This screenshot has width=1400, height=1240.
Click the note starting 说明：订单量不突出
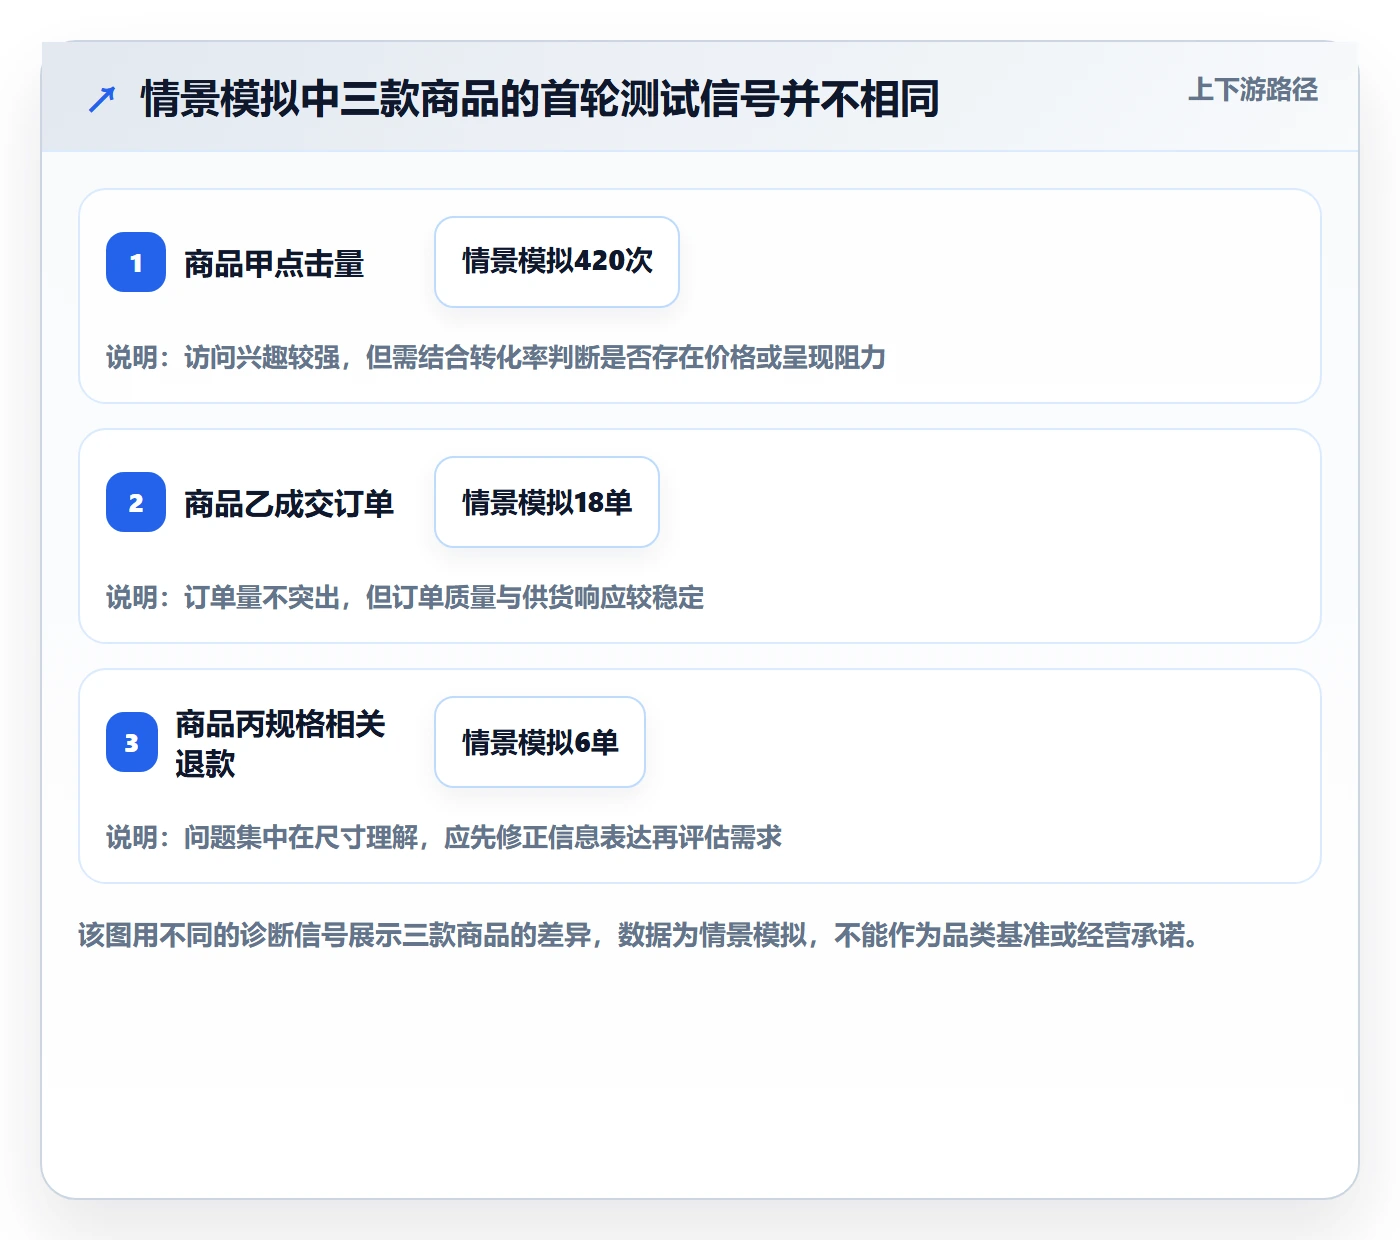pyautogui.click(x=405, y=597)
